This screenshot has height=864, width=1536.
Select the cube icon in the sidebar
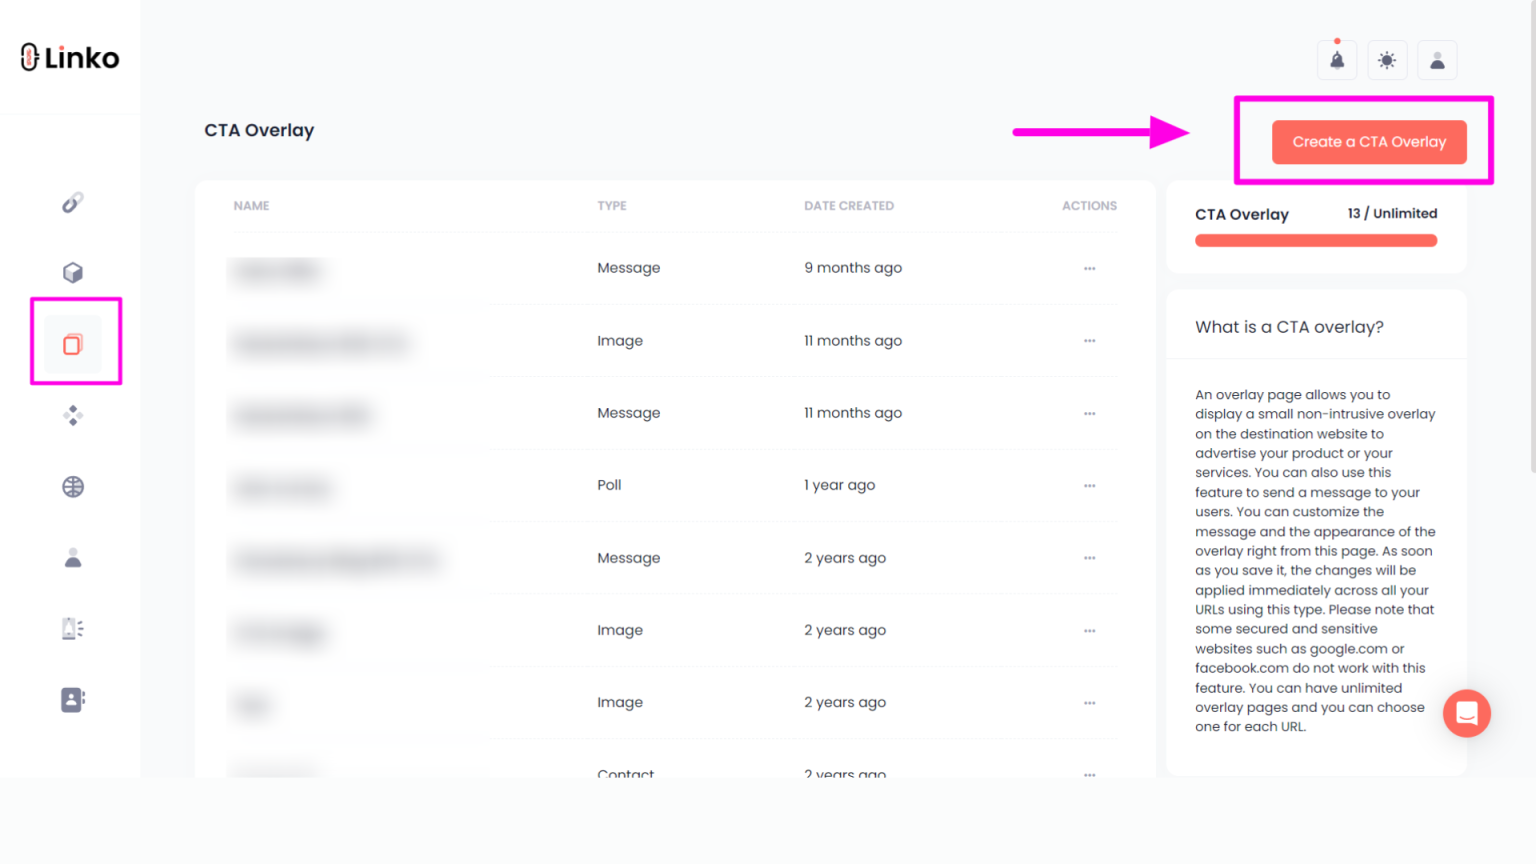[71, 272]
